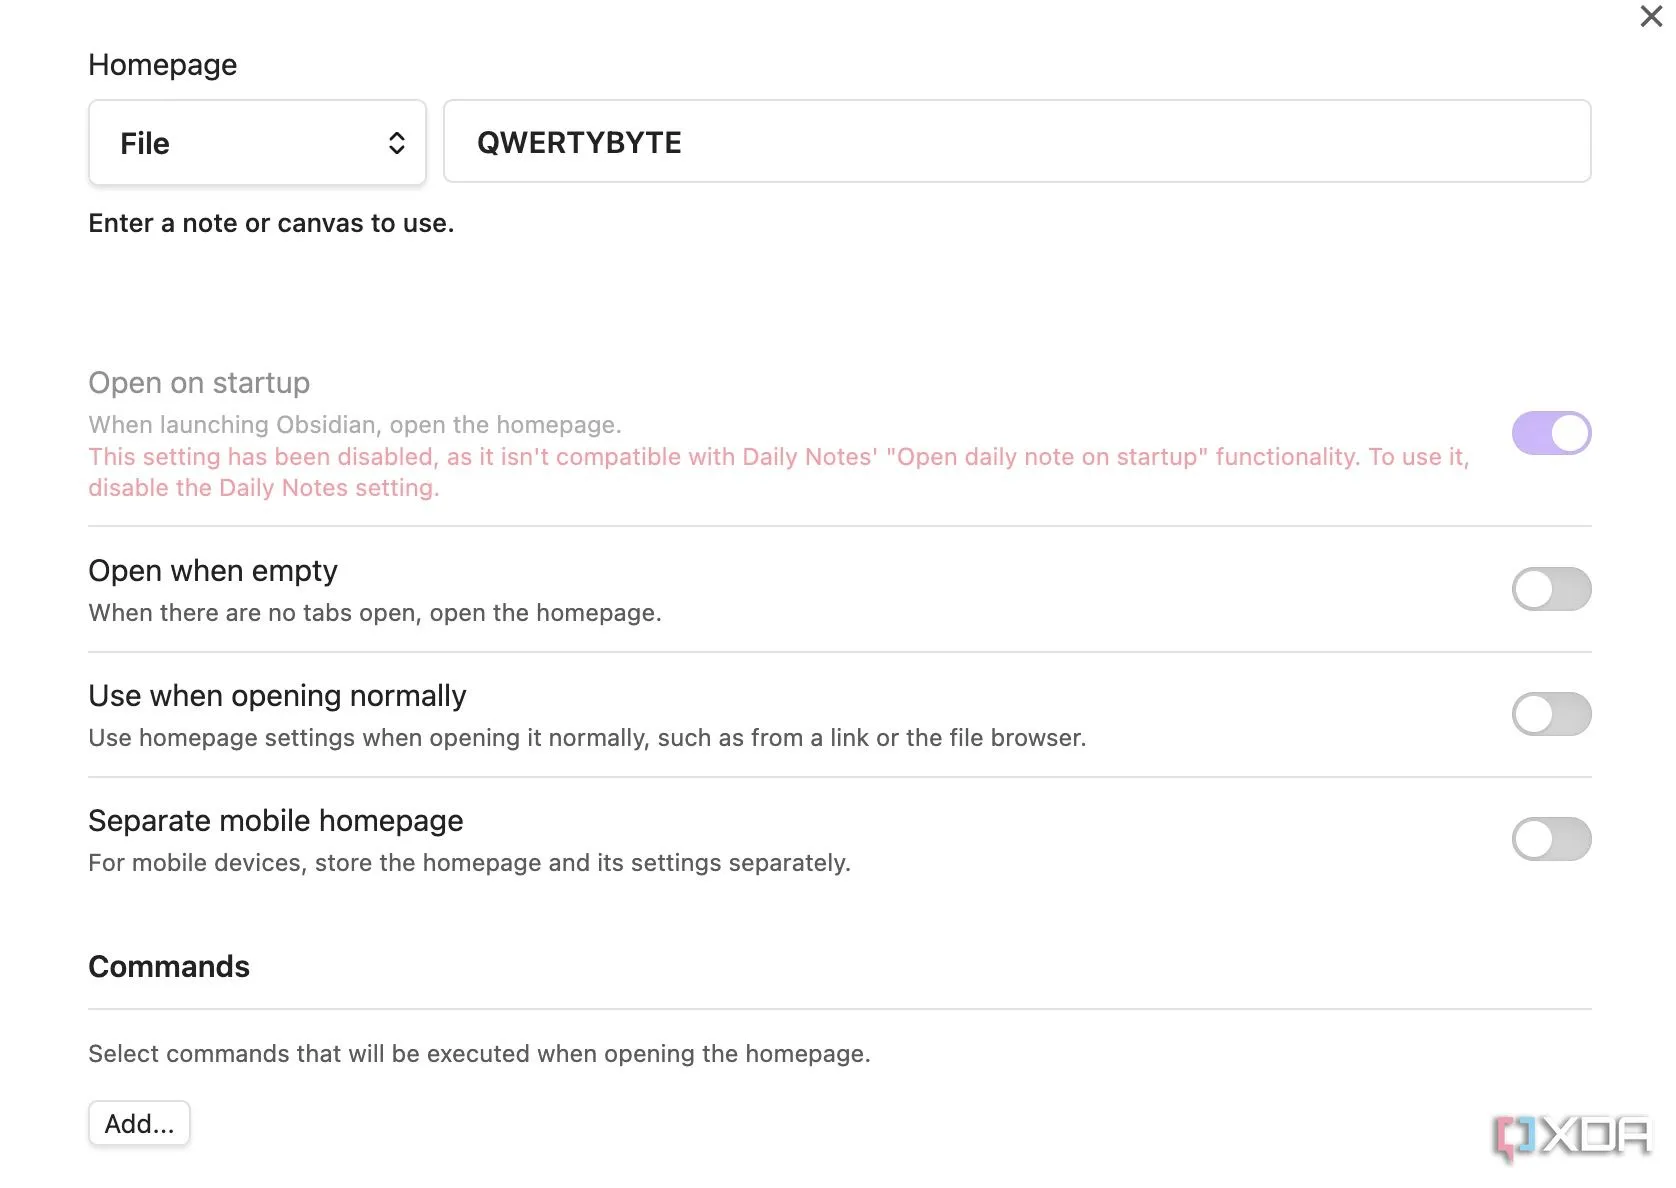Enable Use when opening normally toggle
The width and height of the screenshot is (1676, 1188).
(x=1551, y=714)
